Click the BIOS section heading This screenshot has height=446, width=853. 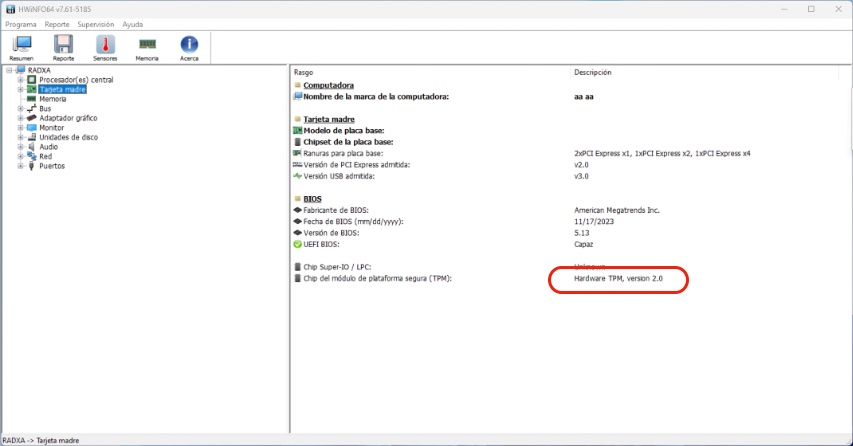(x=312, y=199)
